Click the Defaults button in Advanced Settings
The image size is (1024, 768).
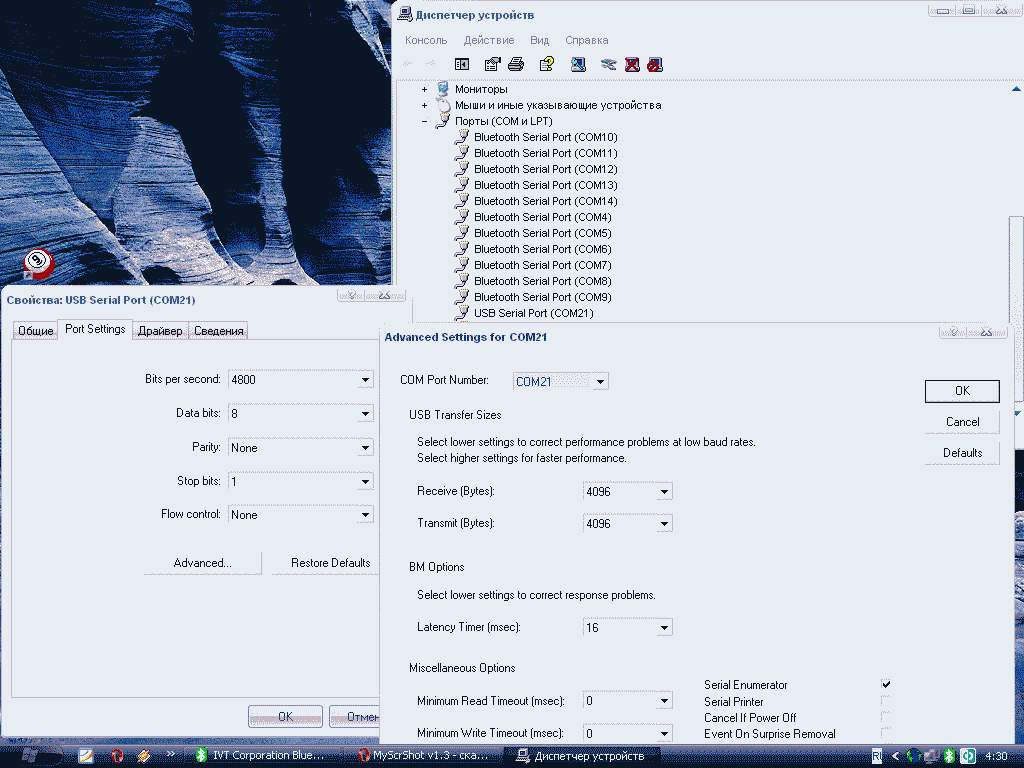962,453
